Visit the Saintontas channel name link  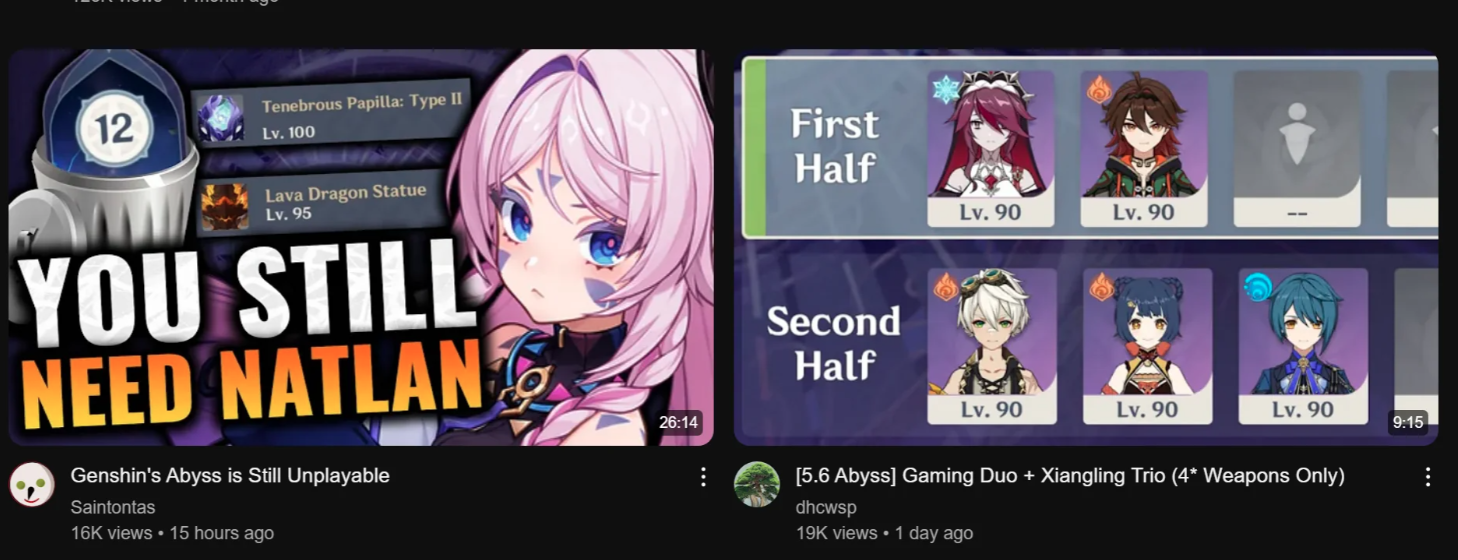coord(113,508)
